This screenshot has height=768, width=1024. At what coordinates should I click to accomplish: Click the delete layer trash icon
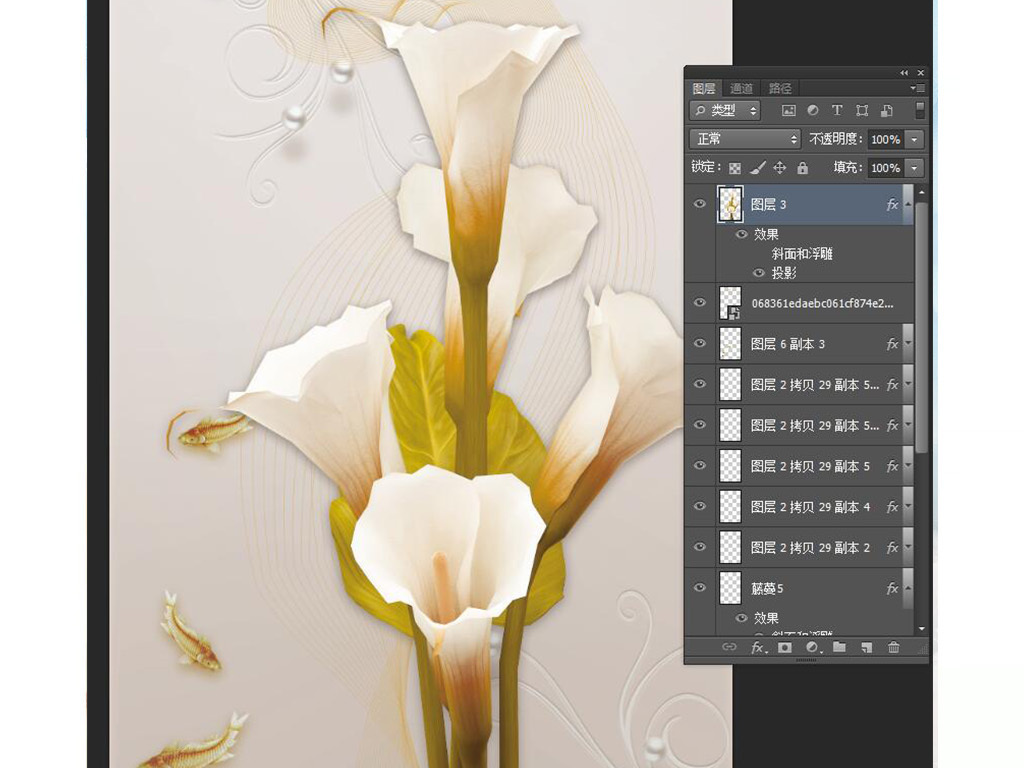point(893,647)
